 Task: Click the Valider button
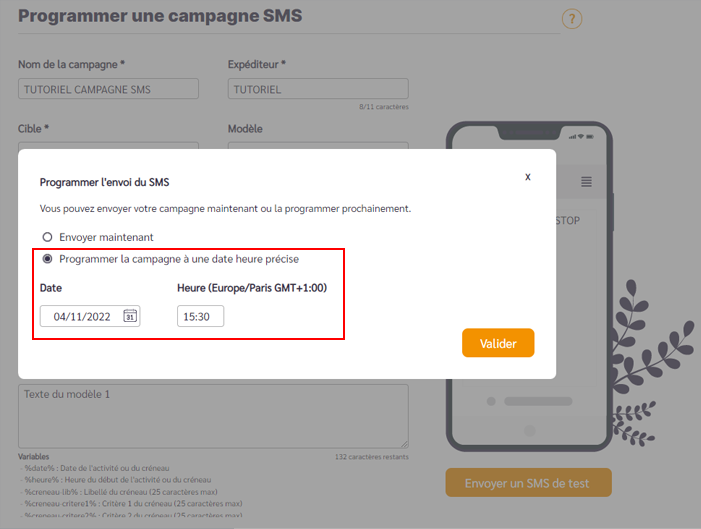[x=498, y=343]
